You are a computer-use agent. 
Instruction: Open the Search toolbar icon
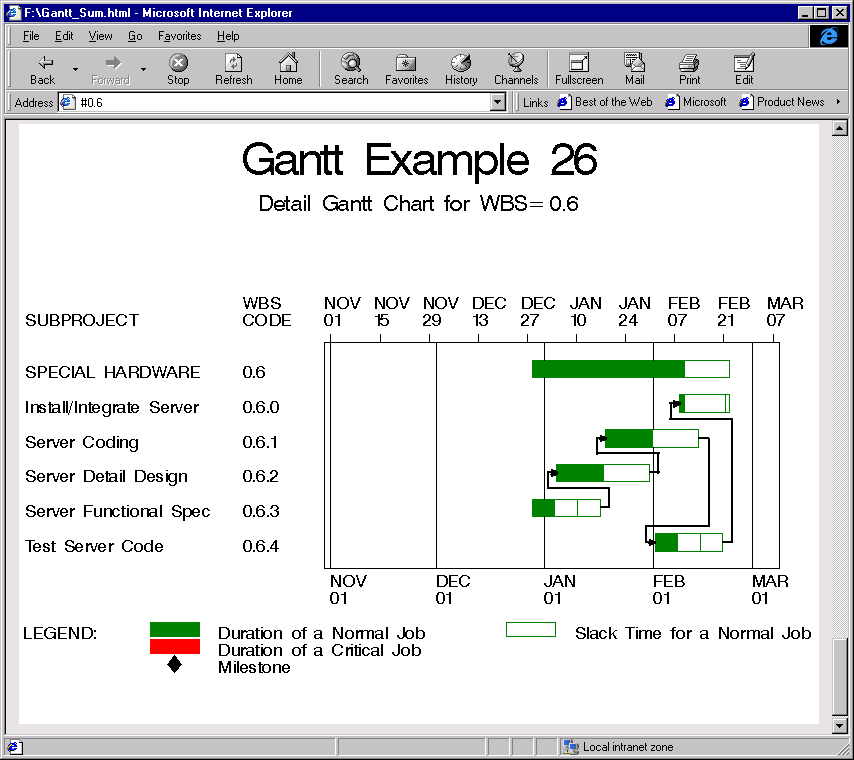click(351, 69)
